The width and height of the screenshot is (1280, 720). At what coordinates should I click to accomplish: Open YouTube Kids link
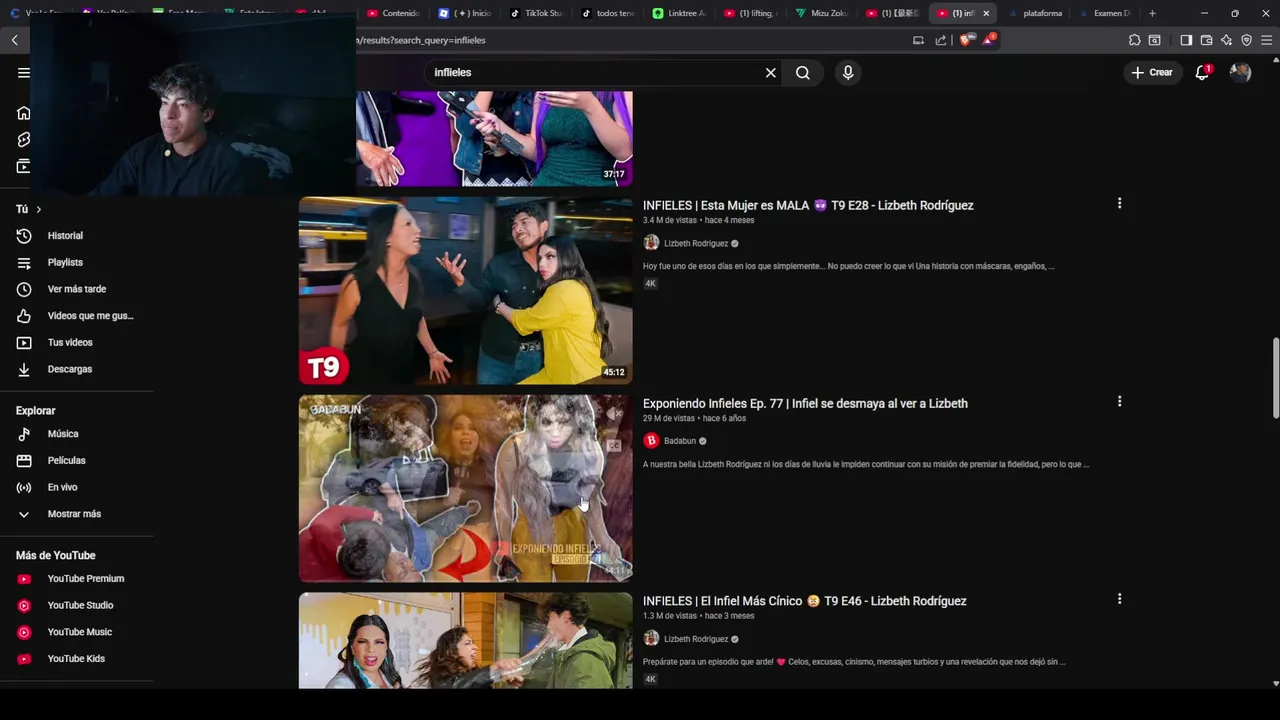[x=76, y=659]
